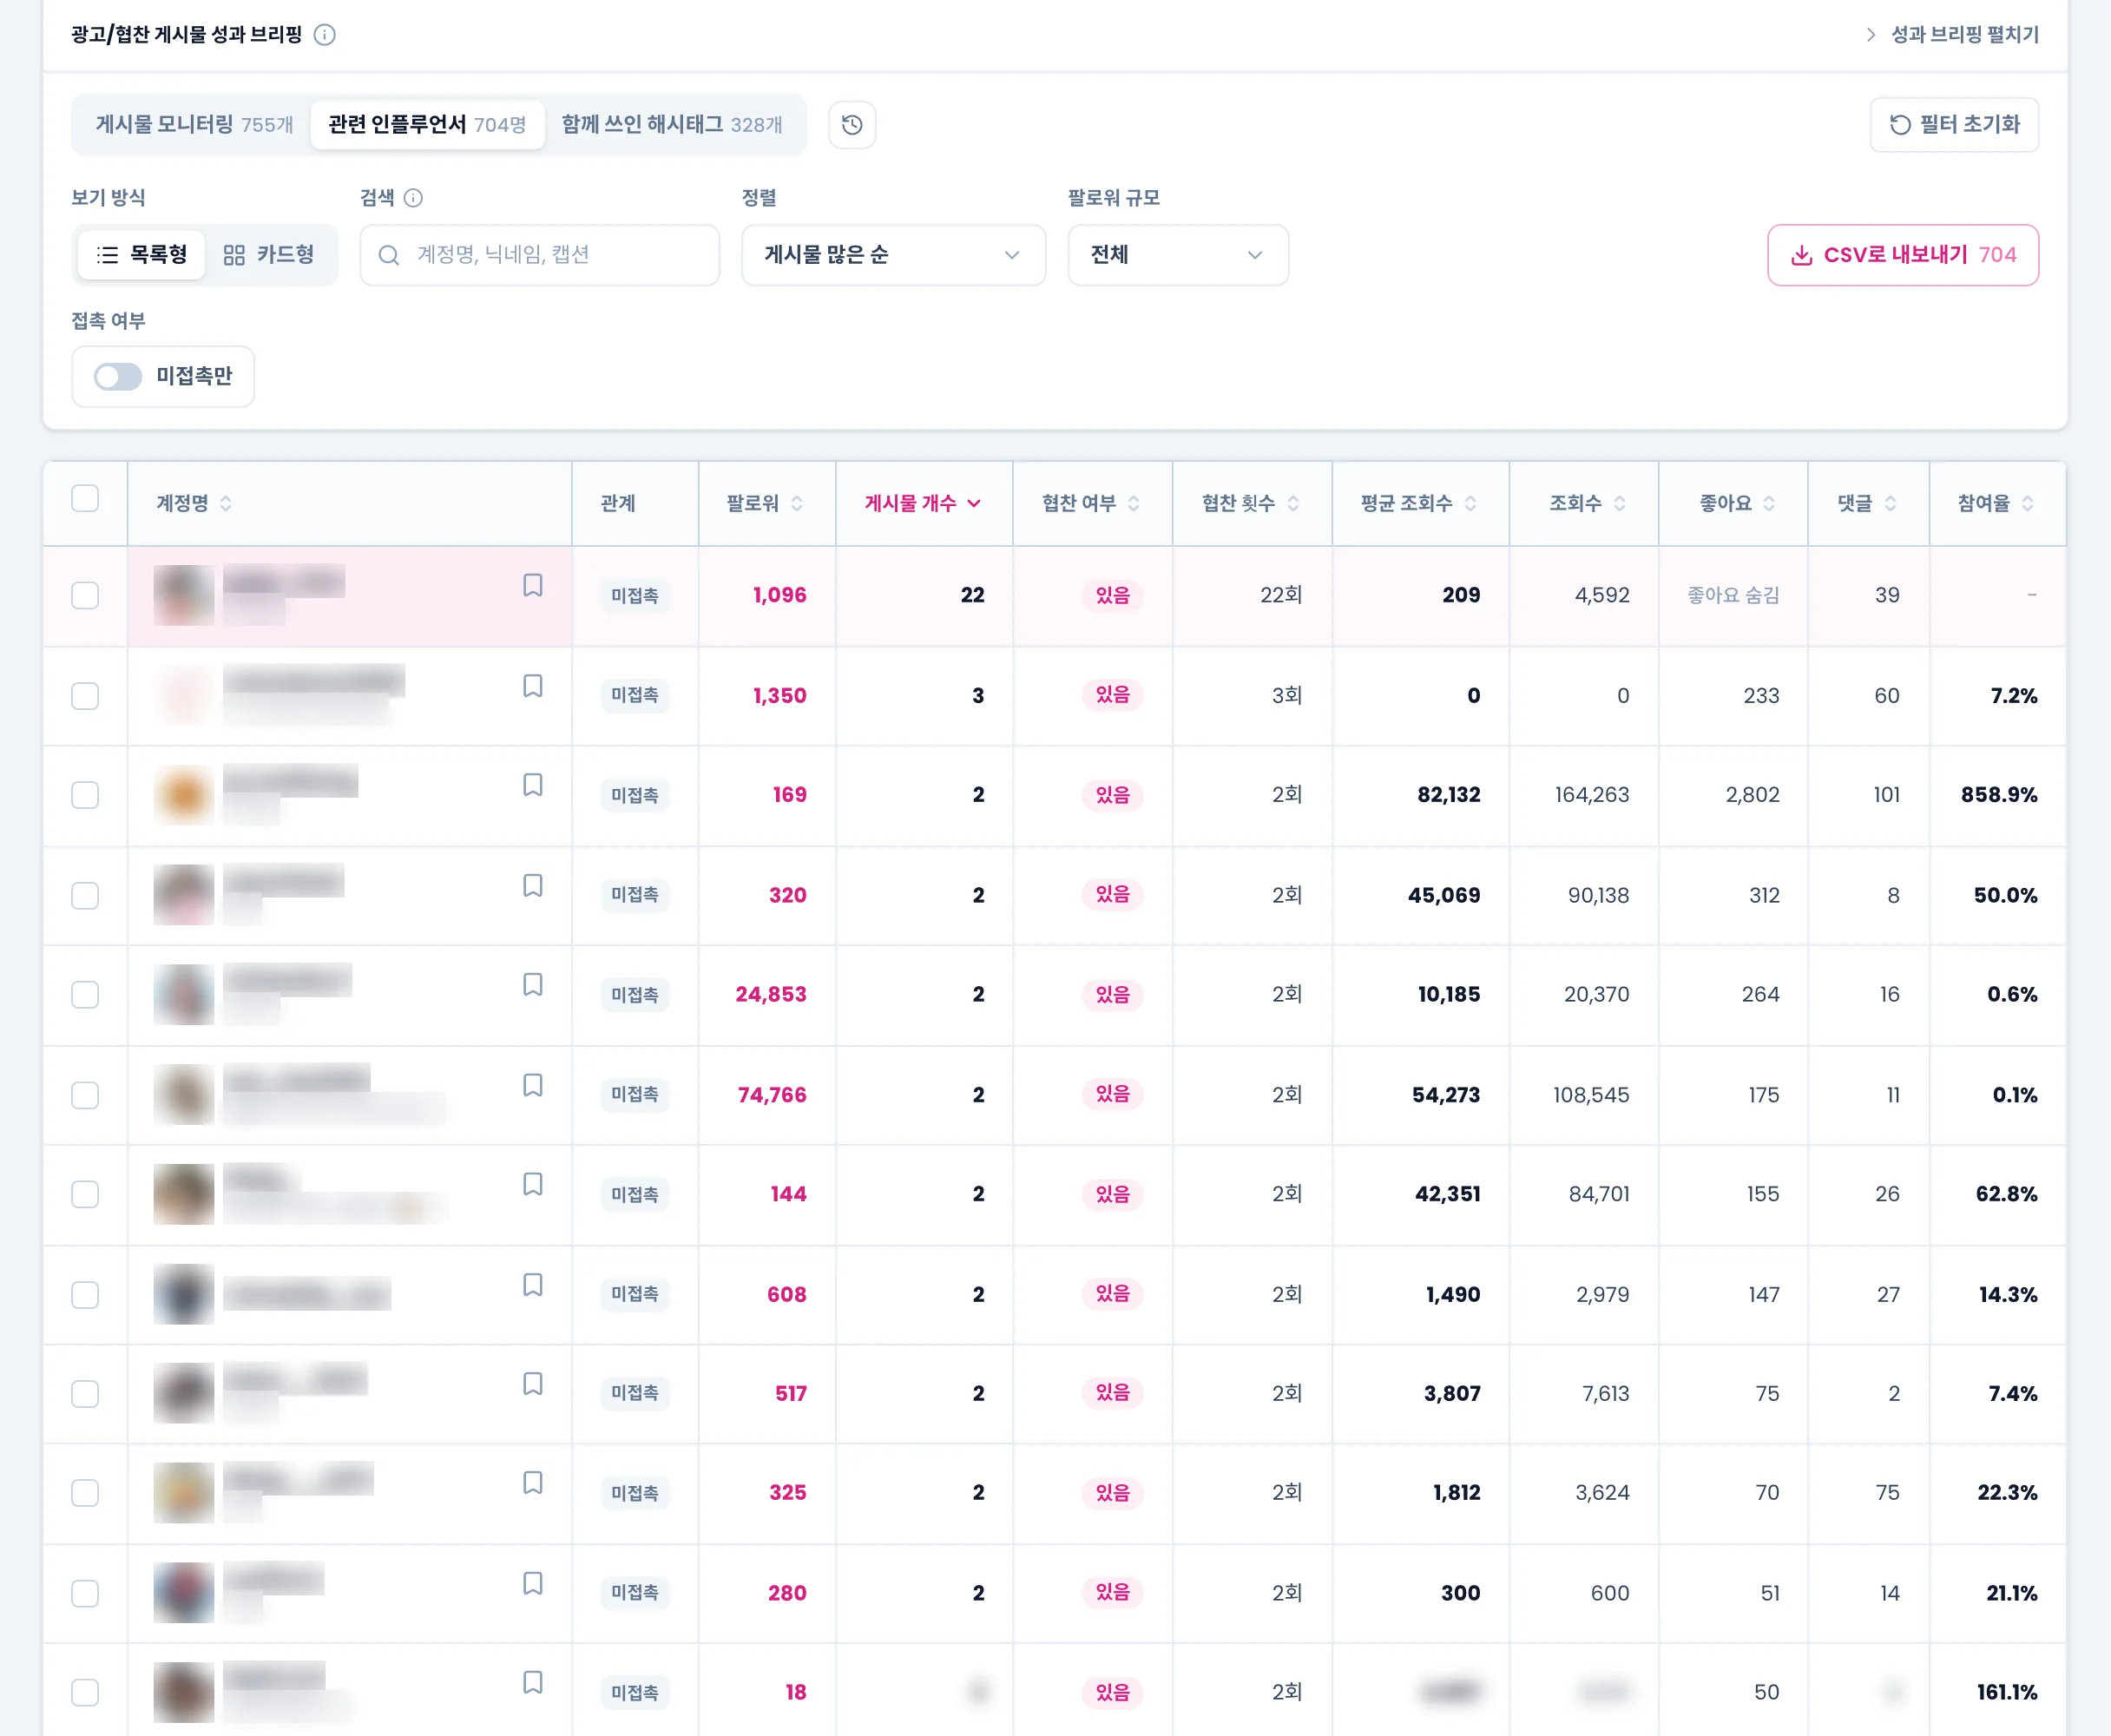This screenshot has width=2111, height=1736.
Task: Select 카드형 view mode
Action: [269, 255]
